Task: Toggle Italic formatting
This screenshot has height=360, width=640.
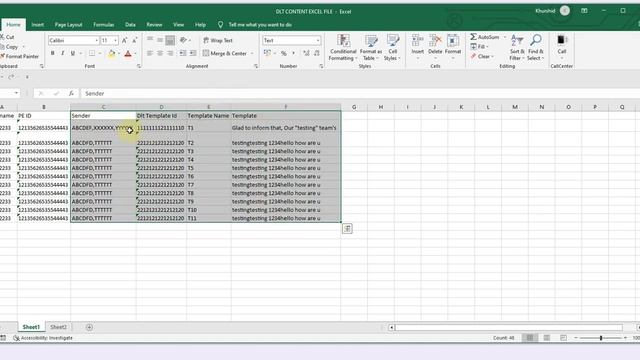Action: point(62,53)
